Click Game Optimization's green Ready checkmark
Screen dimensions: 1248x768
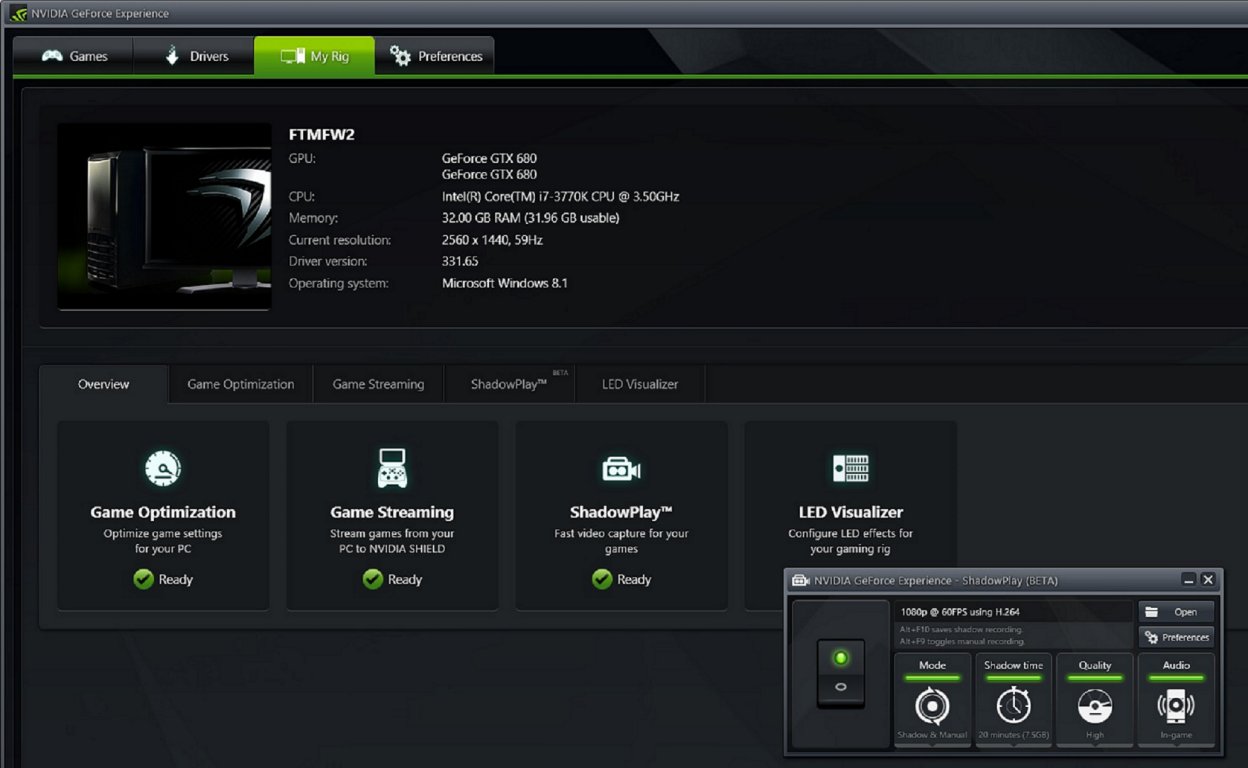144,579
